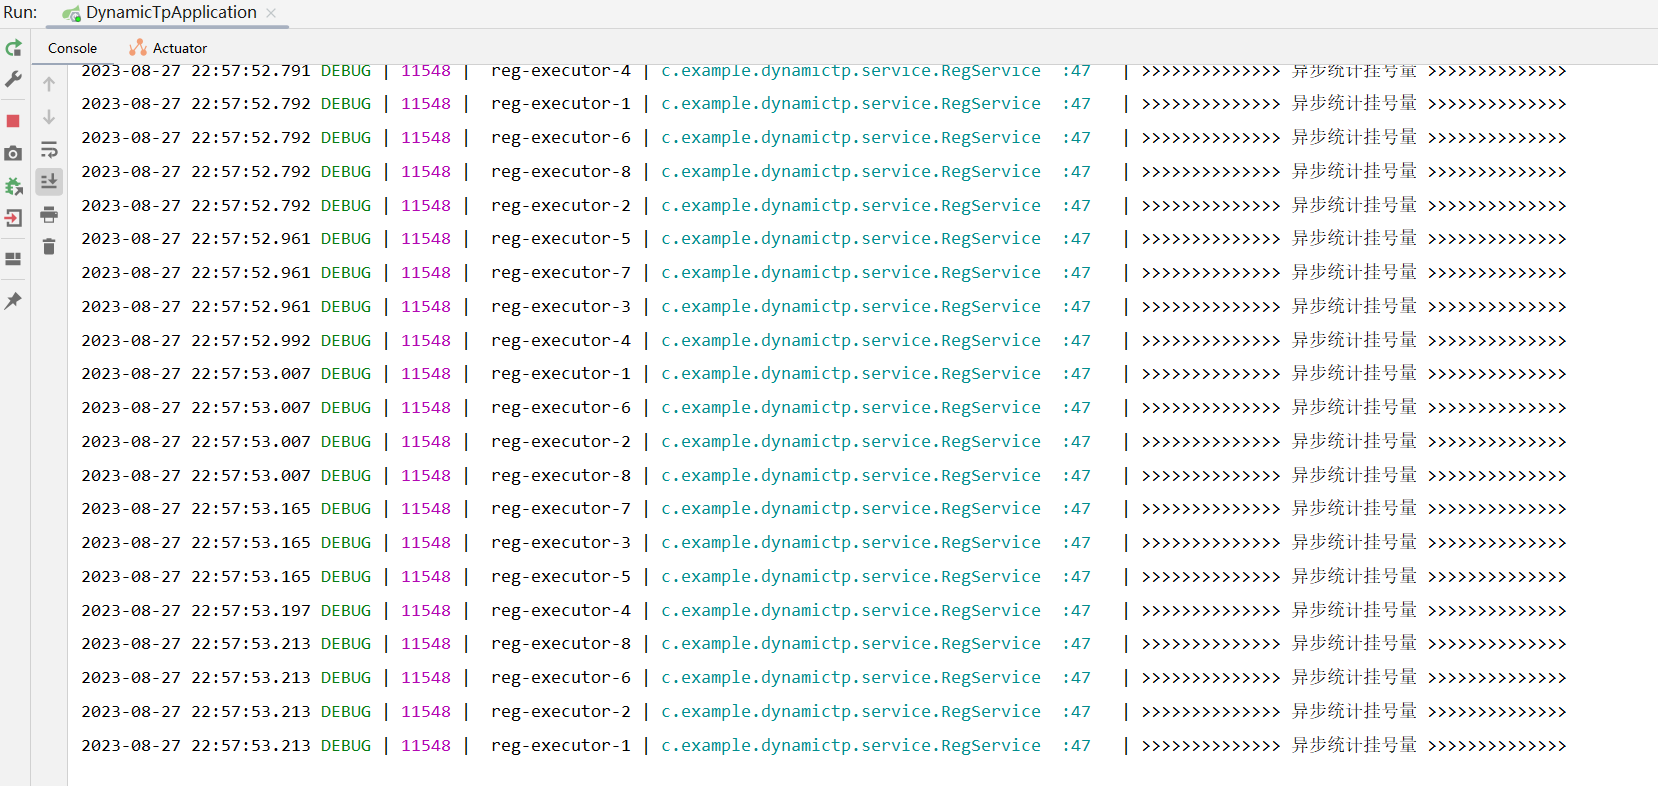Click the timestamp 22:57:53.197 in the log
1658x786 pixels.
tap(251, 611)
